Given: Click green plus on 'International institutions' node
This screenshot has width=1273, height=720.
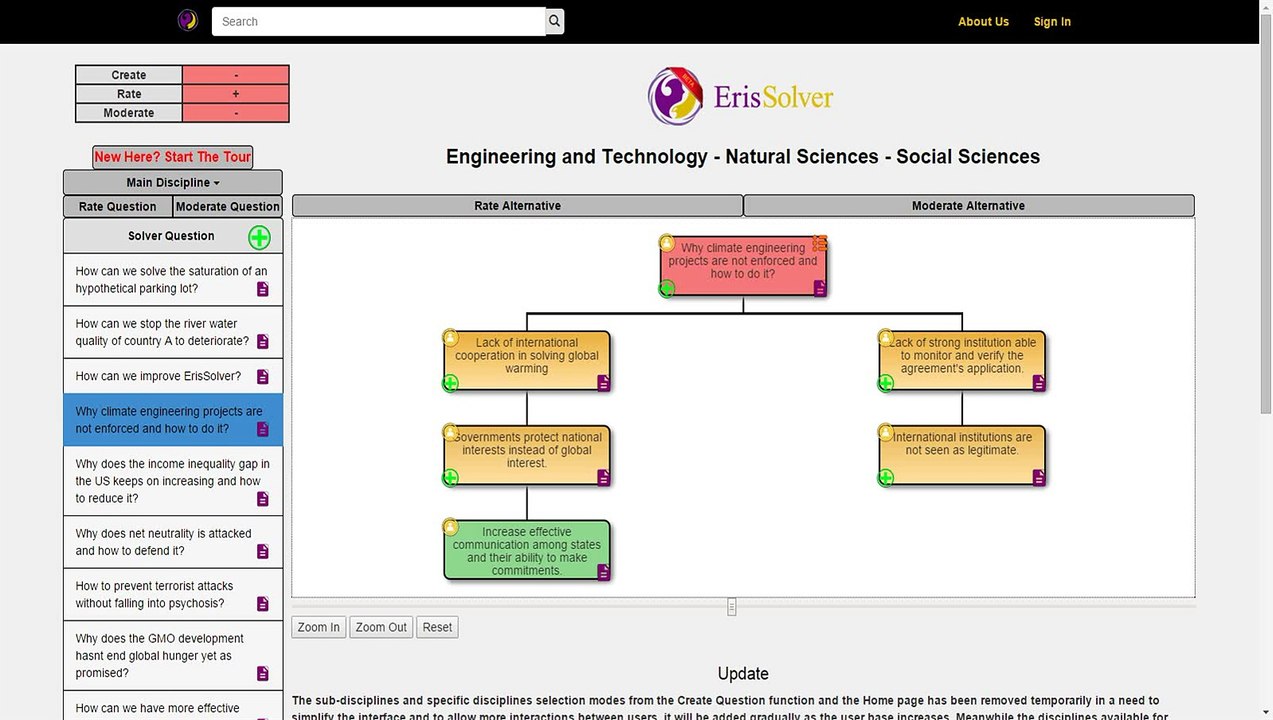Looking at the screenshot, I should 885,478.
